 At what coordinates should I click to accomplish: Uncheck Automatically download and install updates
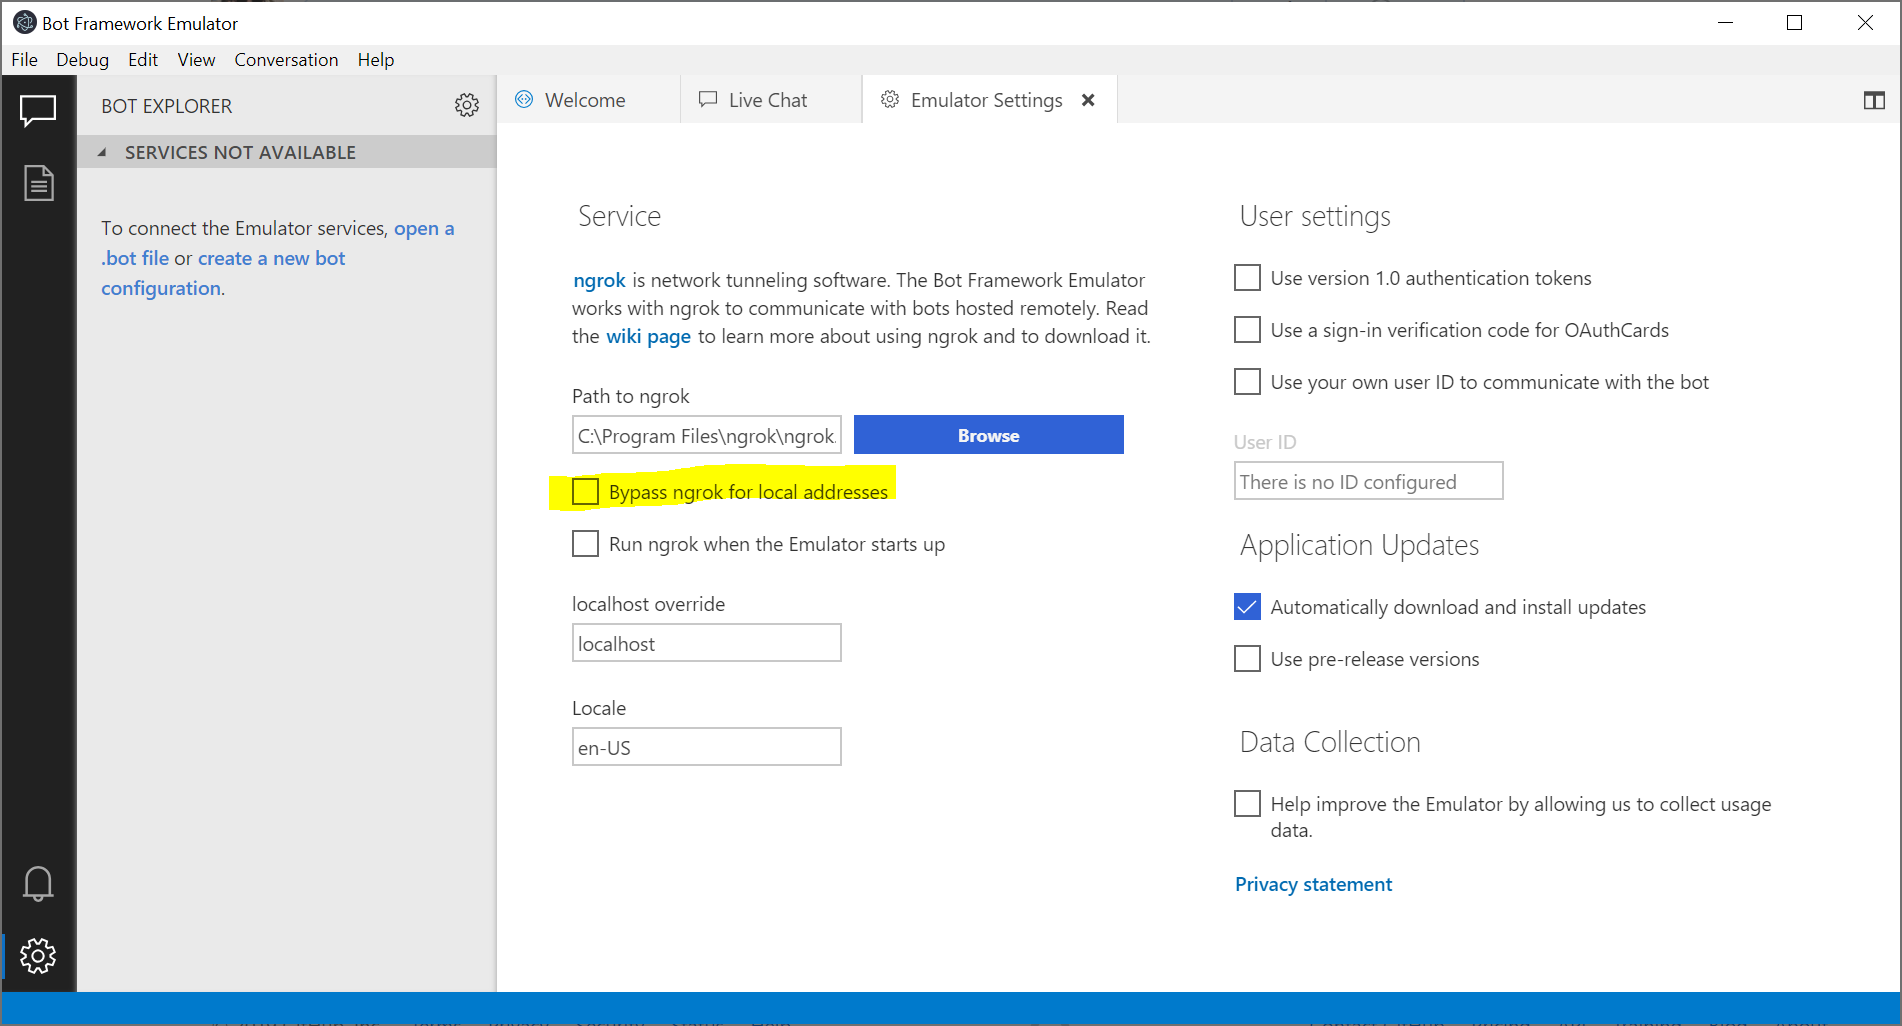1247,607
